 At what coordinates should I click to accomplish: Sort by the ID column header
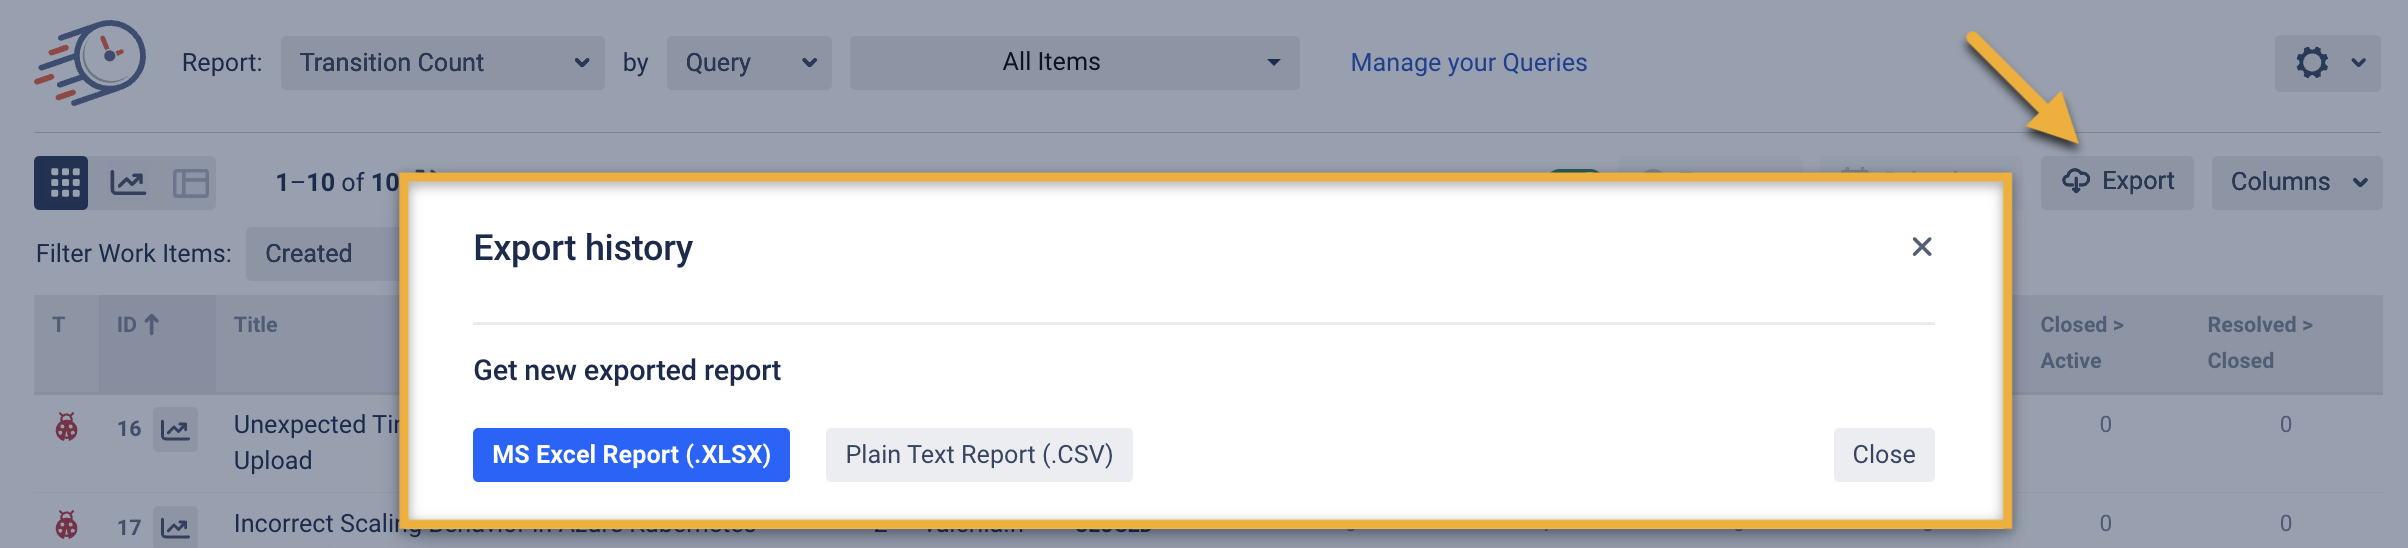(138, 325)
